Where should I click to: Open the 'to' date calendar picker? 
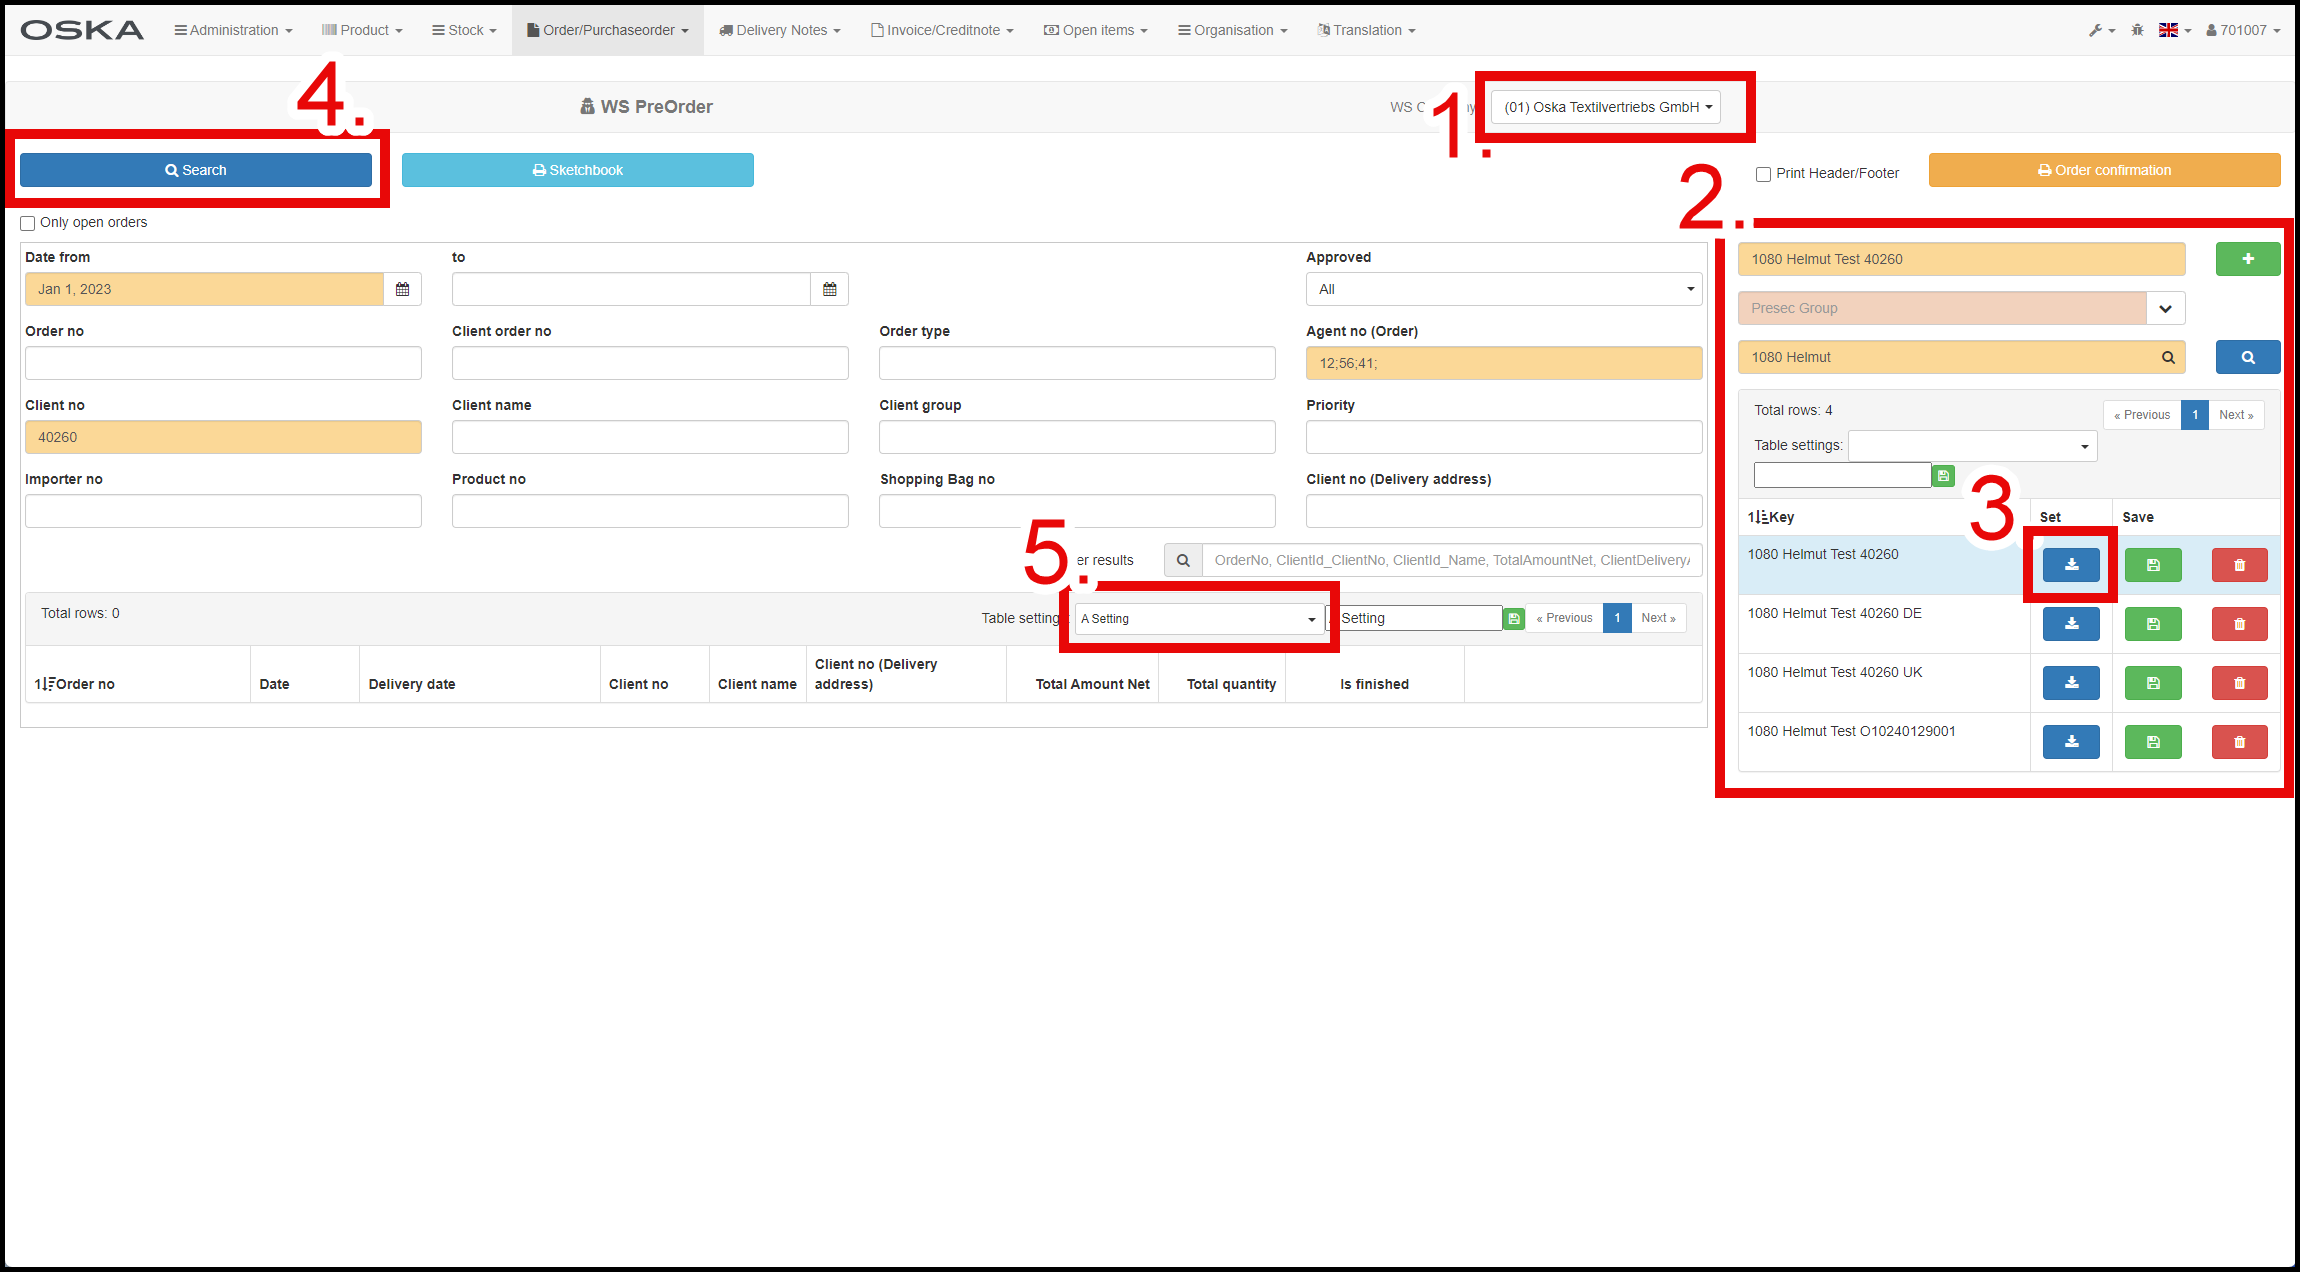click(x=829, y=289)
